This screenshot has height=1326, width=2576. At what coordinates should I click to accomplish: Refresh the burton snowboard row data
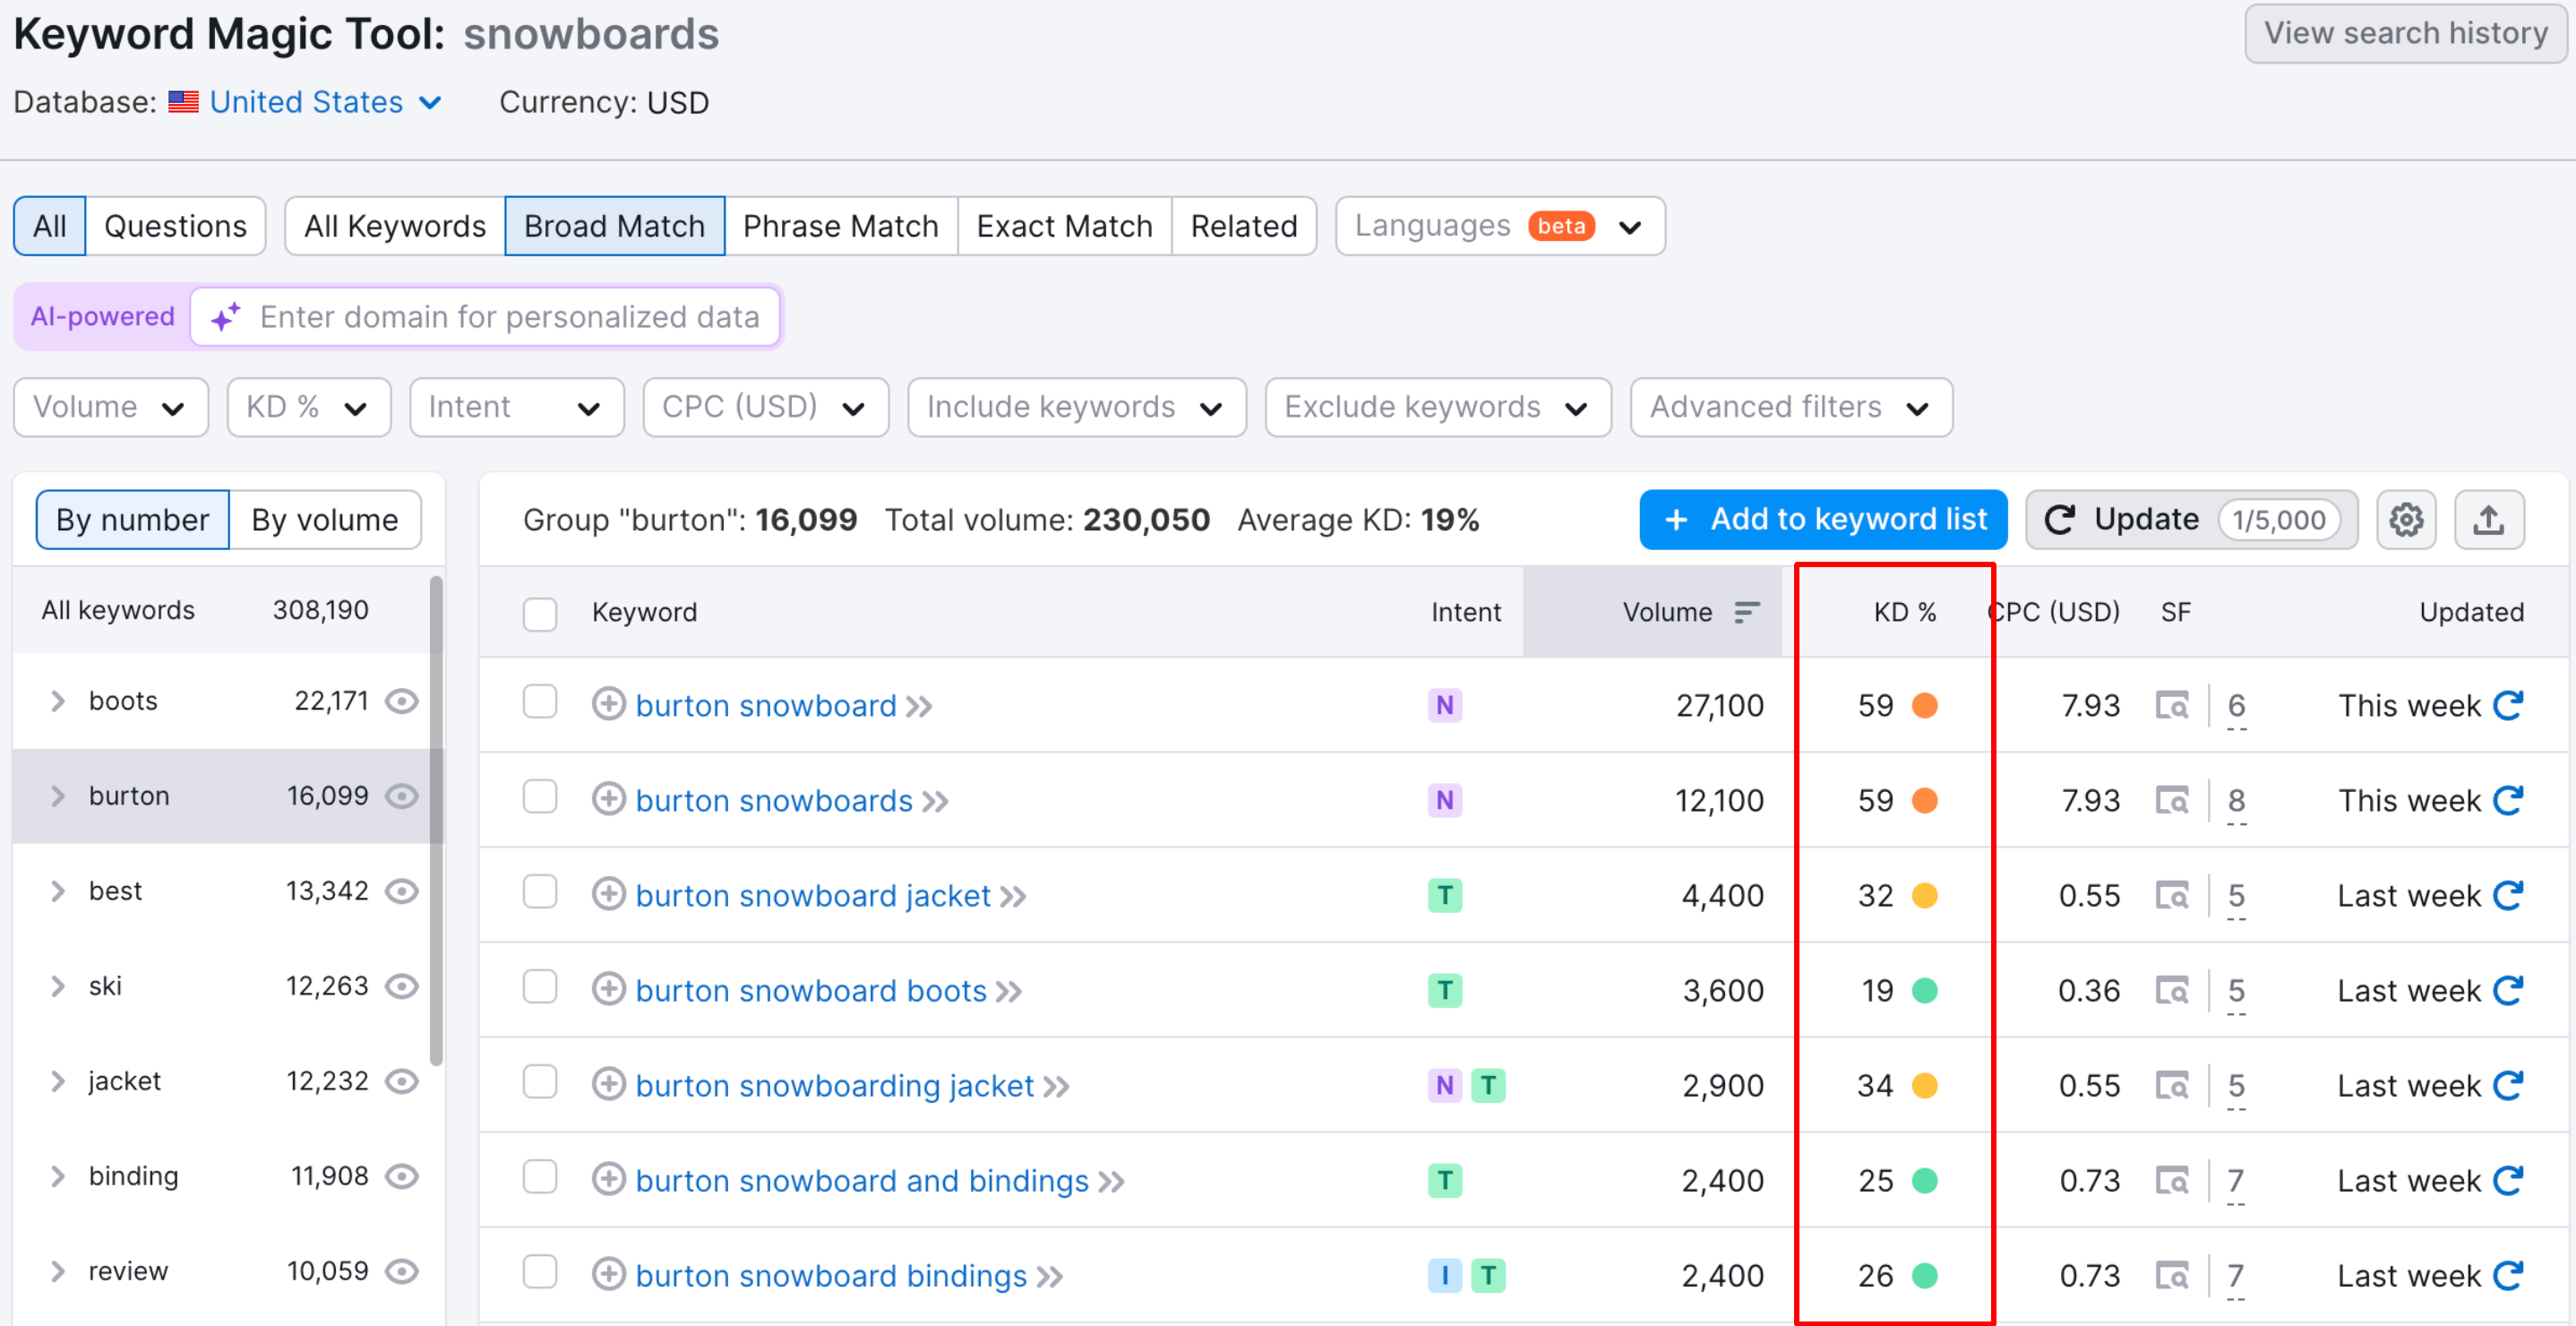pyautogui.click(x=2509, y=705)
